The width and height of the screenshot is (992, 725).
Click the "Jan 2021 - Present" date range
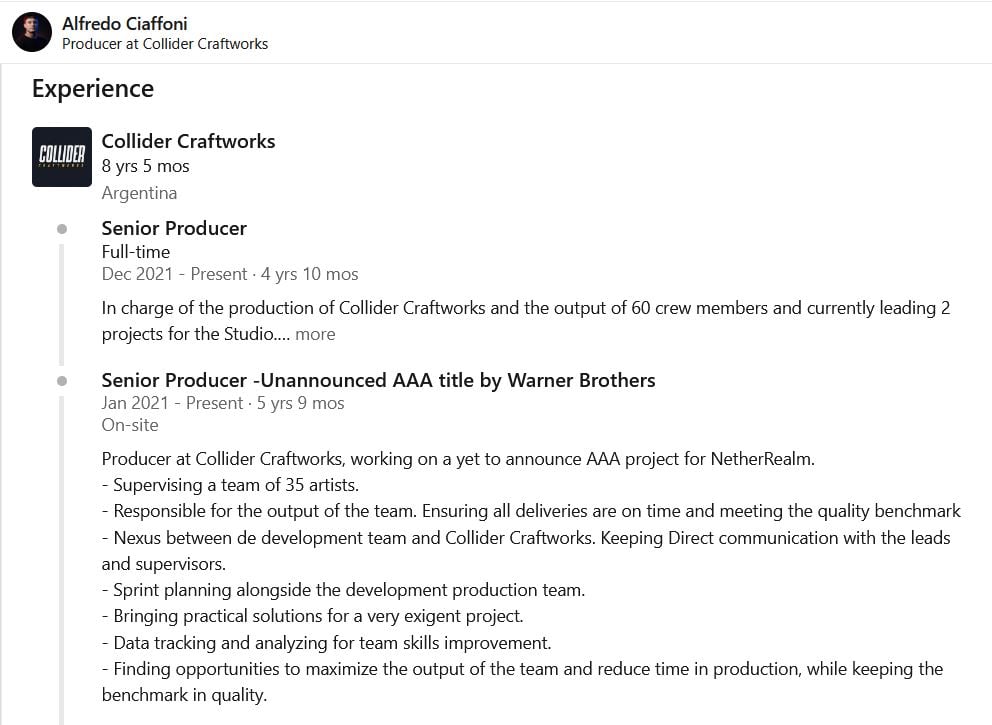[x=172, y=403]
